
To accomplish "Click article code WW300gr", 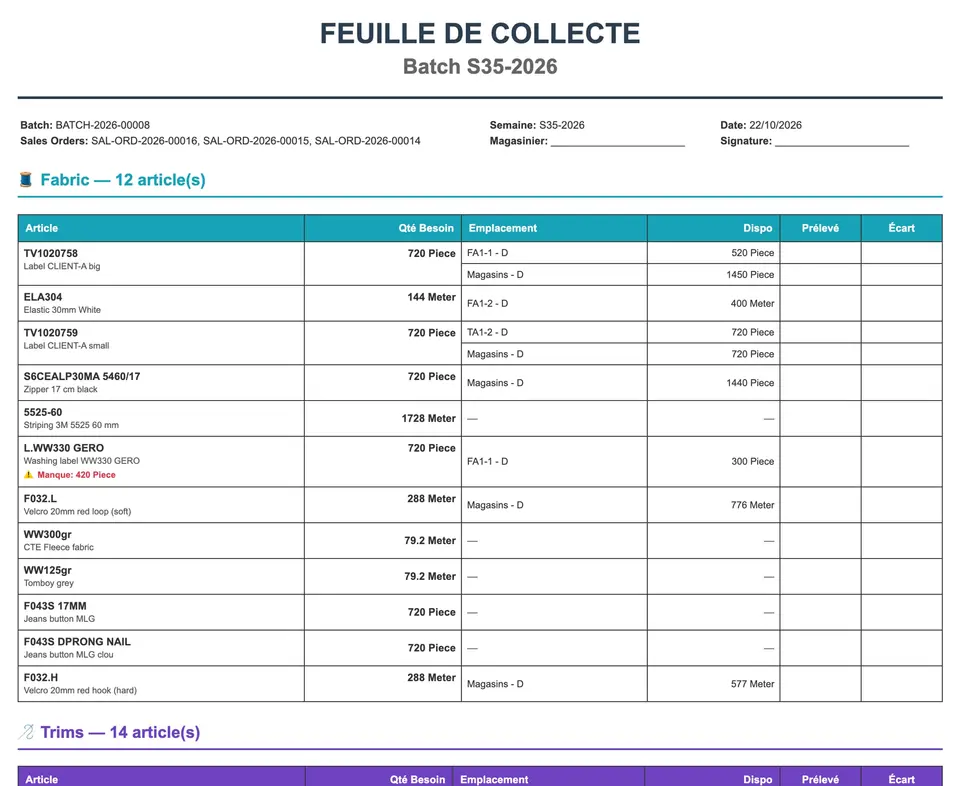I will point(48,534).
